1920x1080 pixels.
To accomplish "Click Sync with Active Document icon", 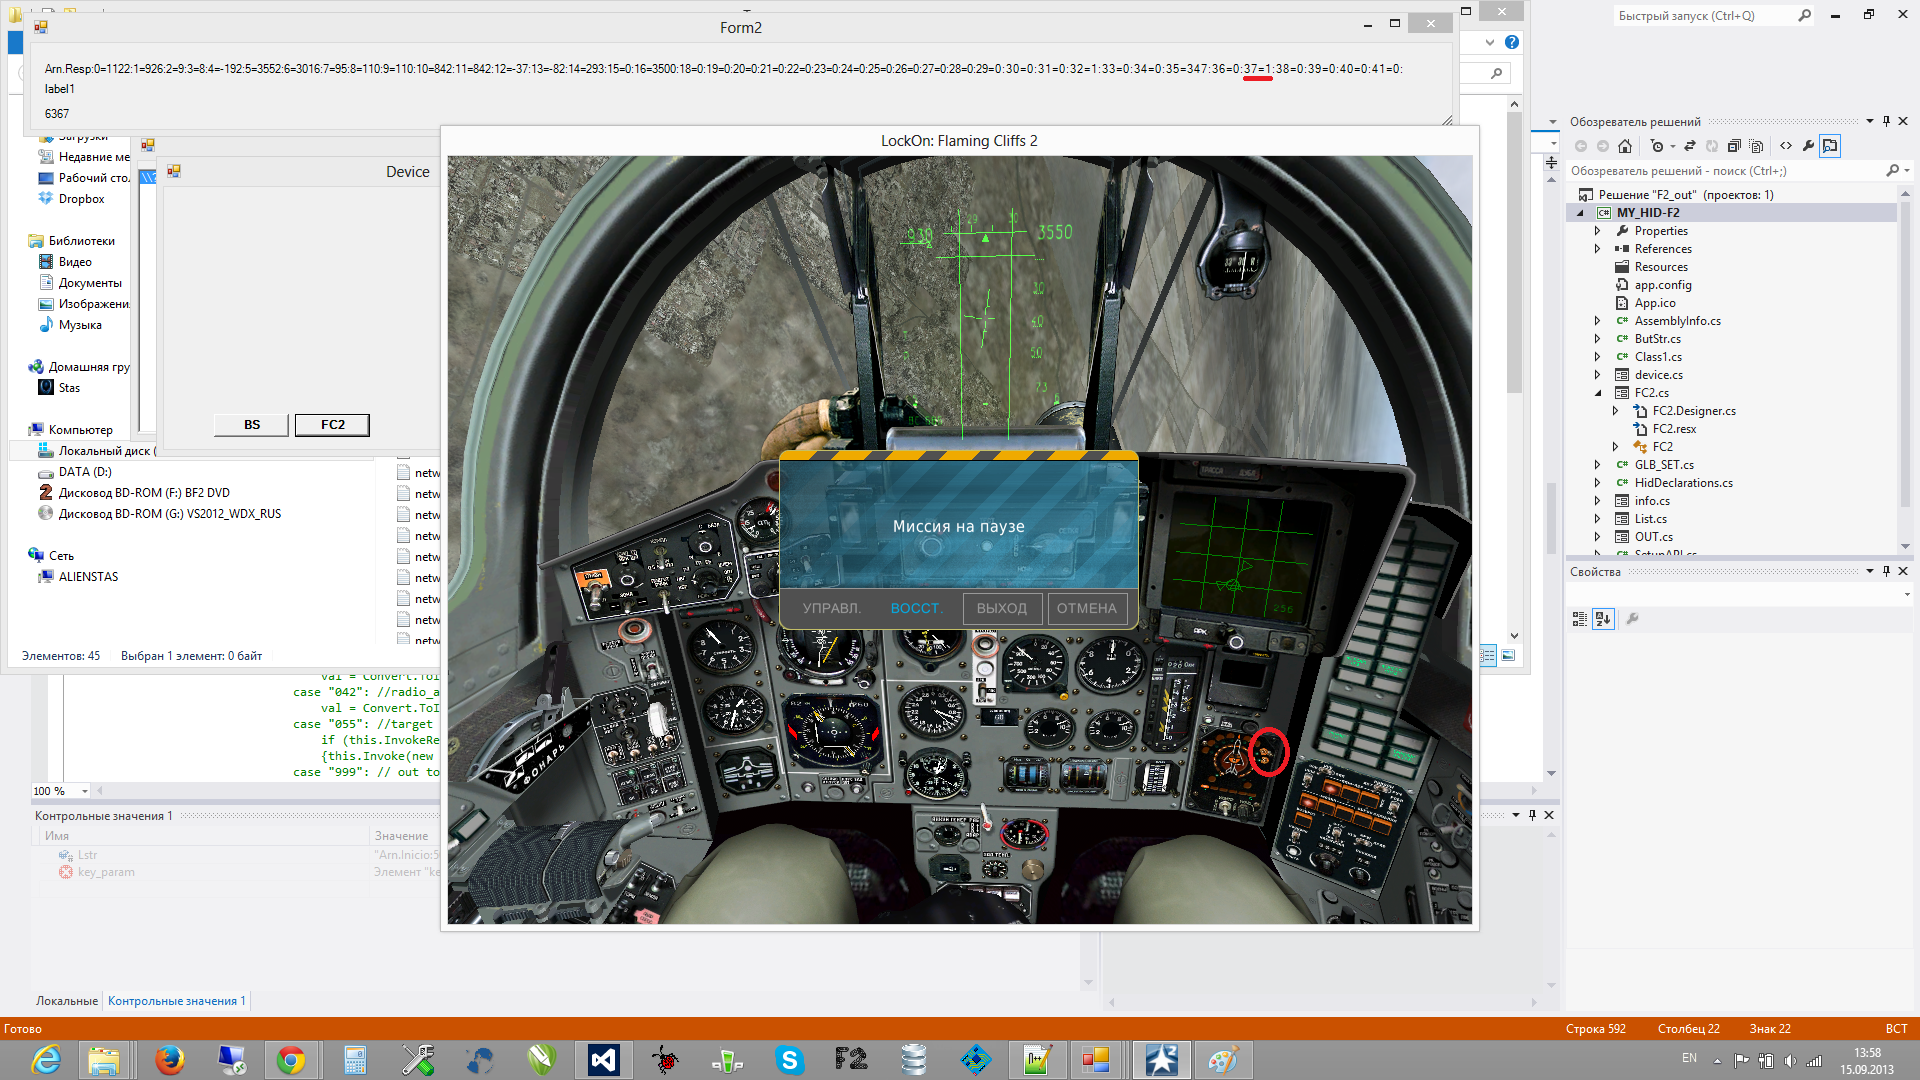I will 1690,146.
